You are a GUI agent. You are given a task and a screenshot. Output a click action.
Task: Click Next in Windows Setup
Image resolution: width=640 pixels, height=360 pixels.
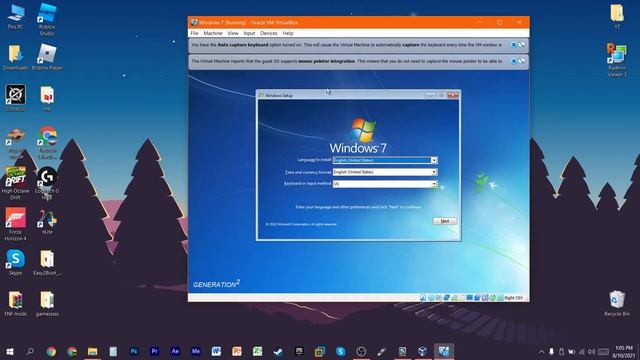(x=445, y=221)
